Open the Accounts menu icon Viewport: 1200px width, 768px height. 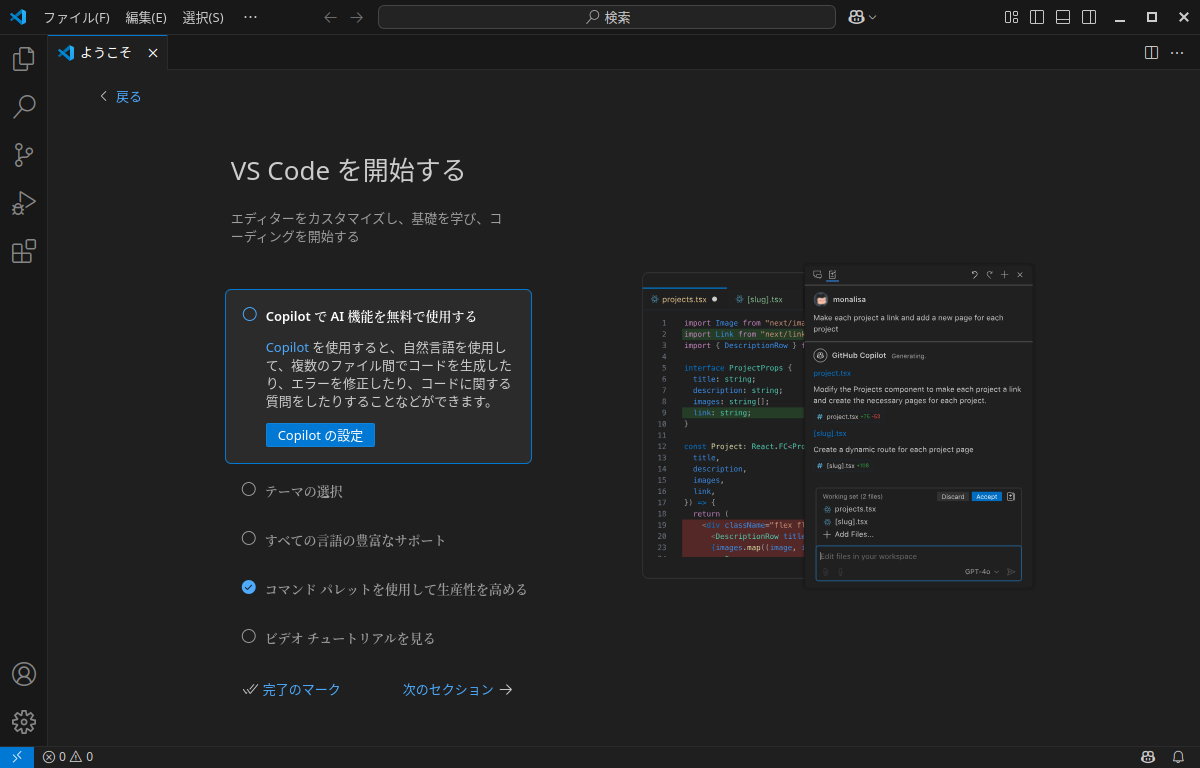[24, 674]
